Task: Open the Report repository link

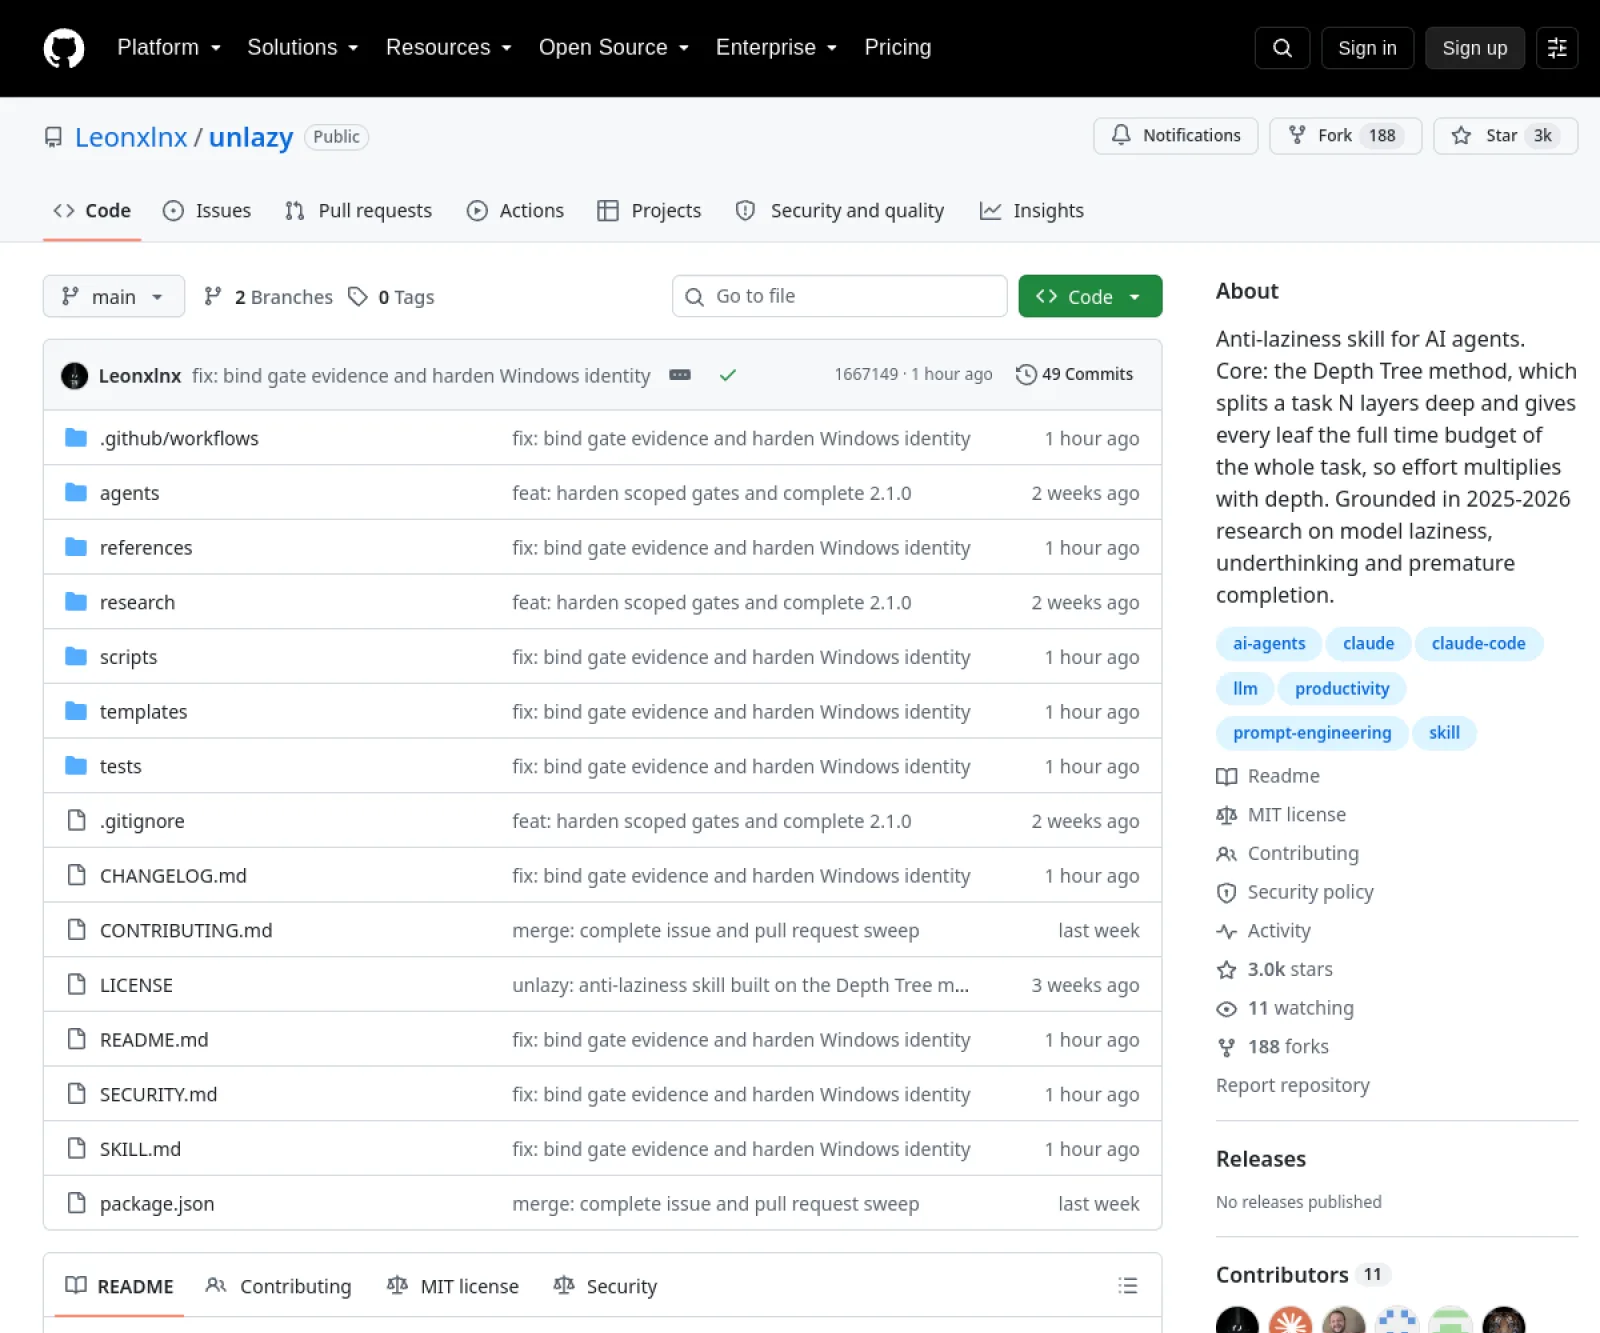Action: [1292, 1085]
